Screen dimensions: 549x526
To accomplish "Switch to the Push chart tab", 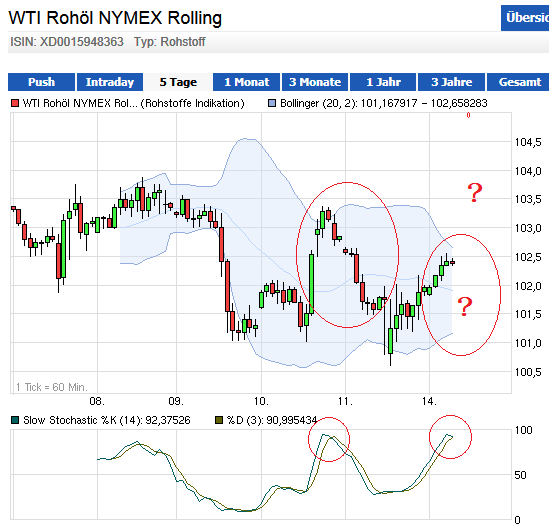I will coord(41,82).
